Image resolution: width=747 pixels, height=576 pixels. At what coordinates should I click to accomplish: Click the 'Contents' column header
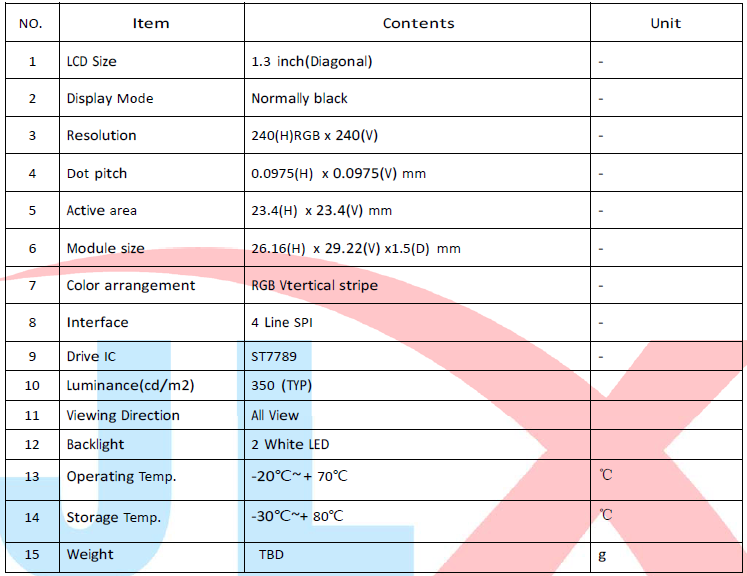(418, 23)
